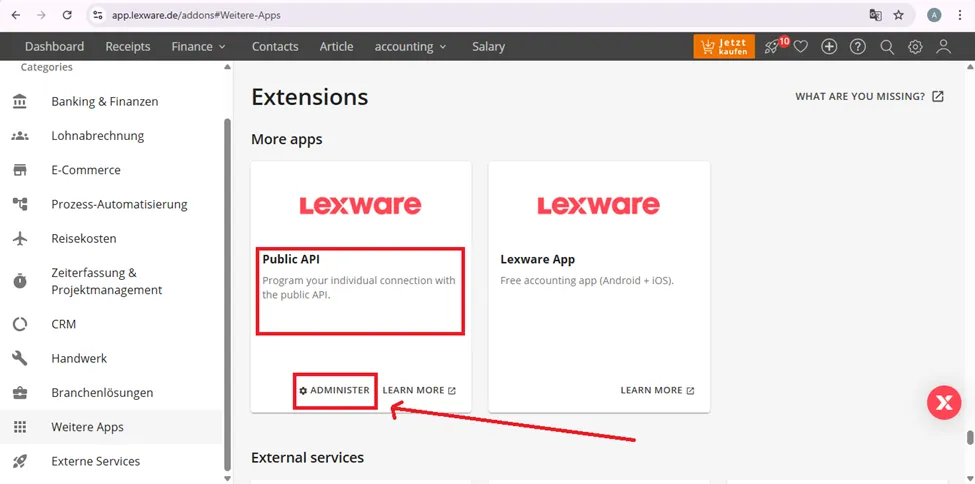
Task: Bookmark this page with the star icon
Action: click(899, 16)
